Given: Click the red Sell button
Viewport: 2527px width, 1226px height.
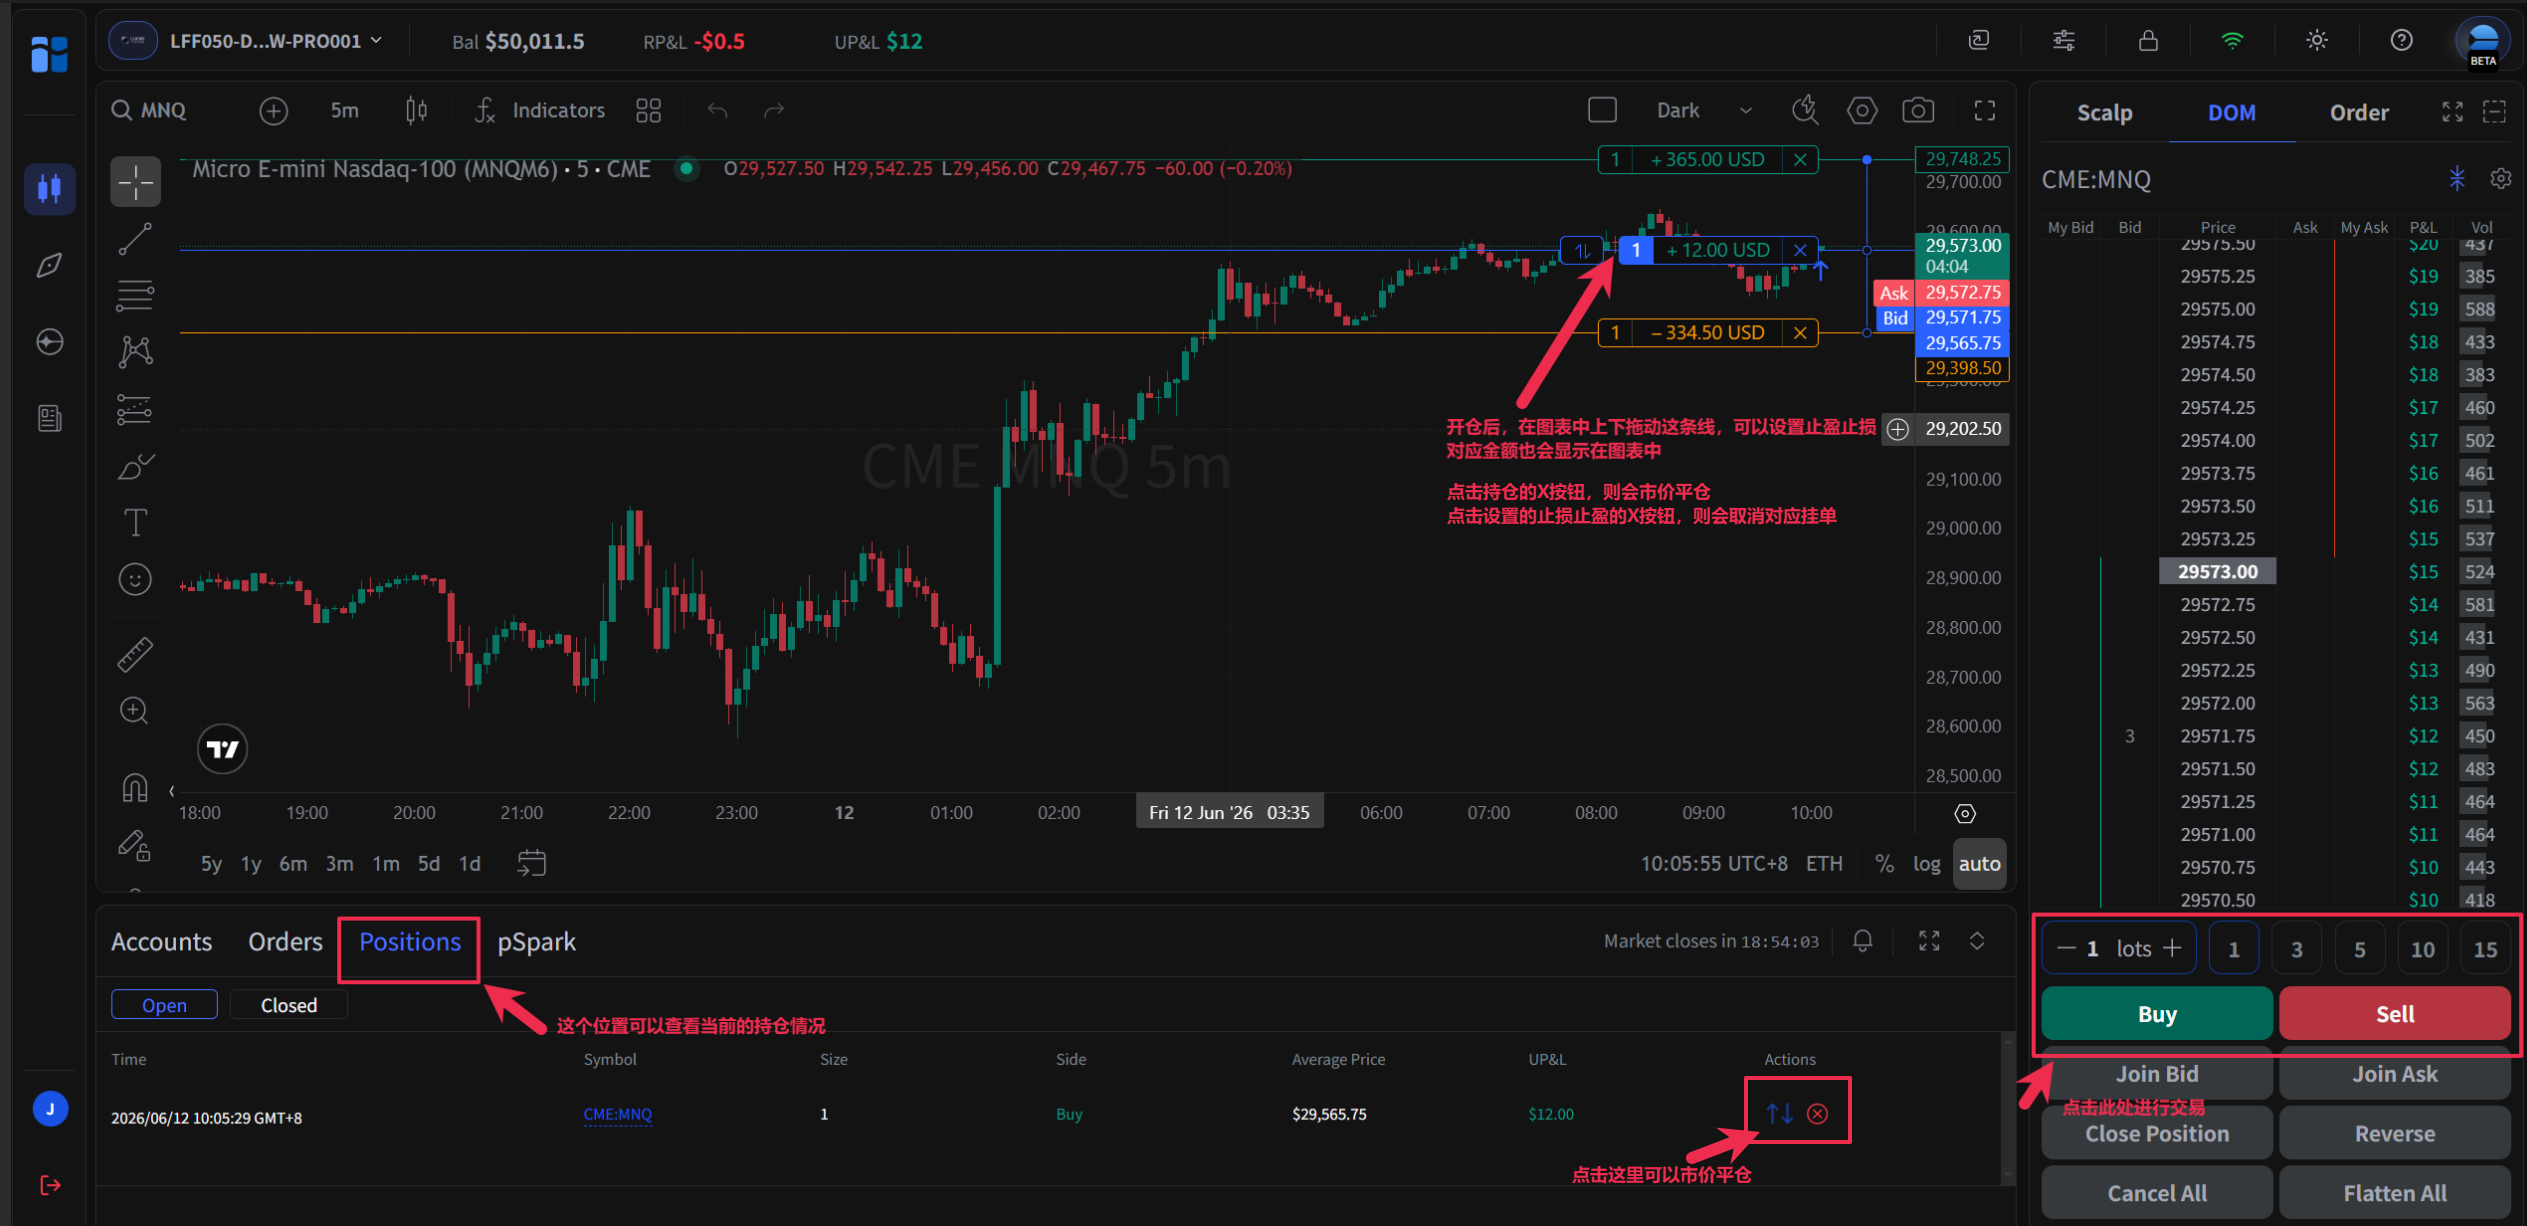Looking at the screenshot, I should pyautogui.click(x=2395, y=1014).
